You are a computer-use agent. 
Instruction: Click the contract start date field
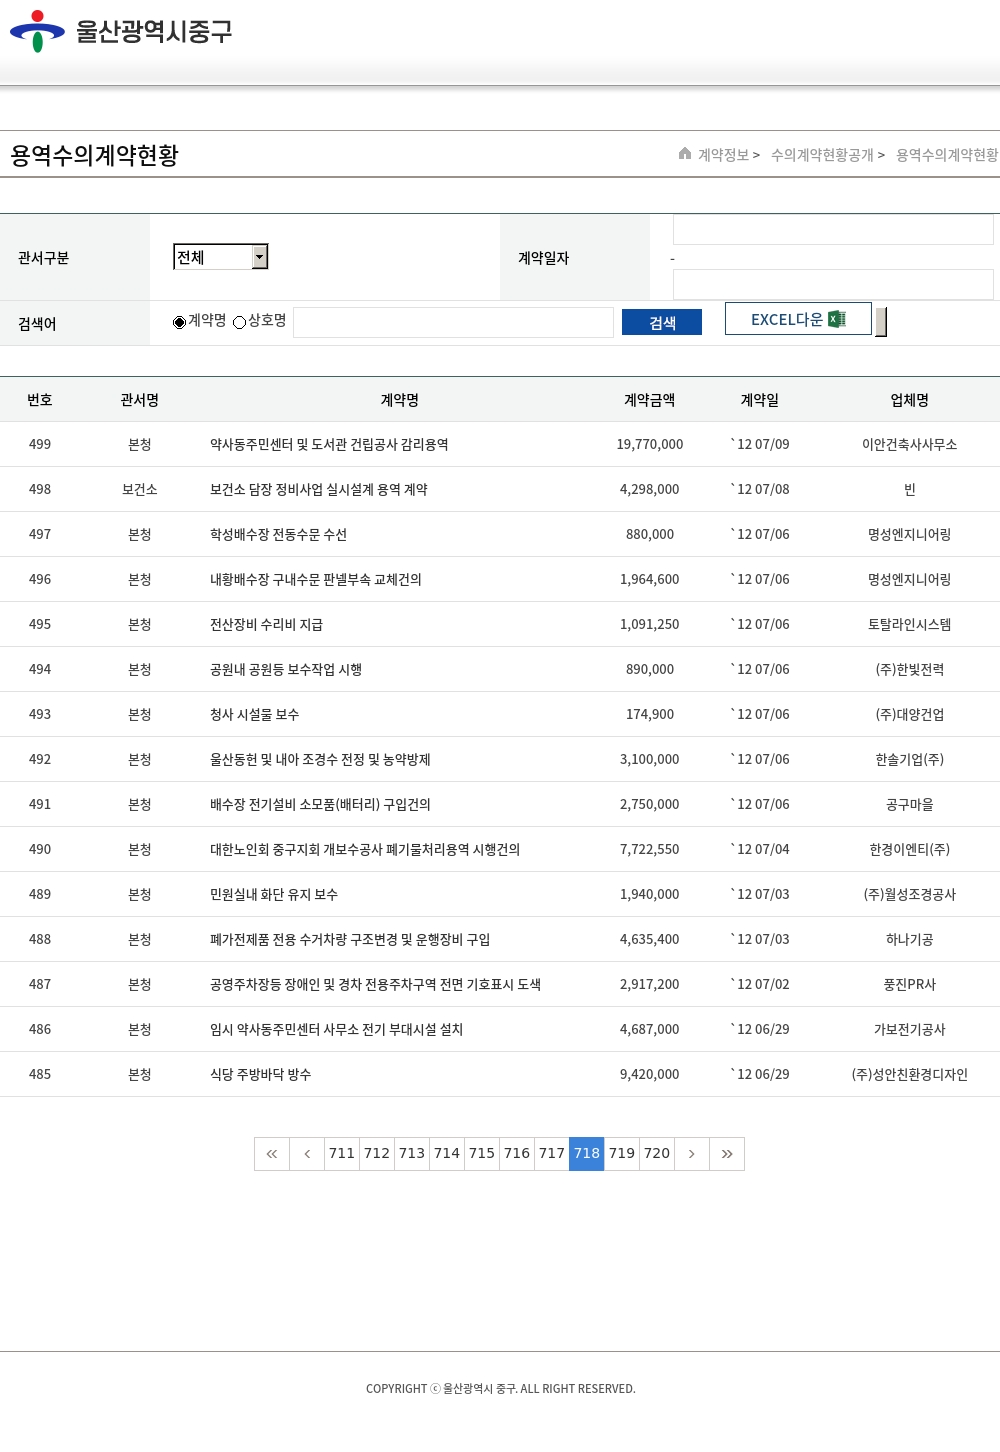click(832, 230)
